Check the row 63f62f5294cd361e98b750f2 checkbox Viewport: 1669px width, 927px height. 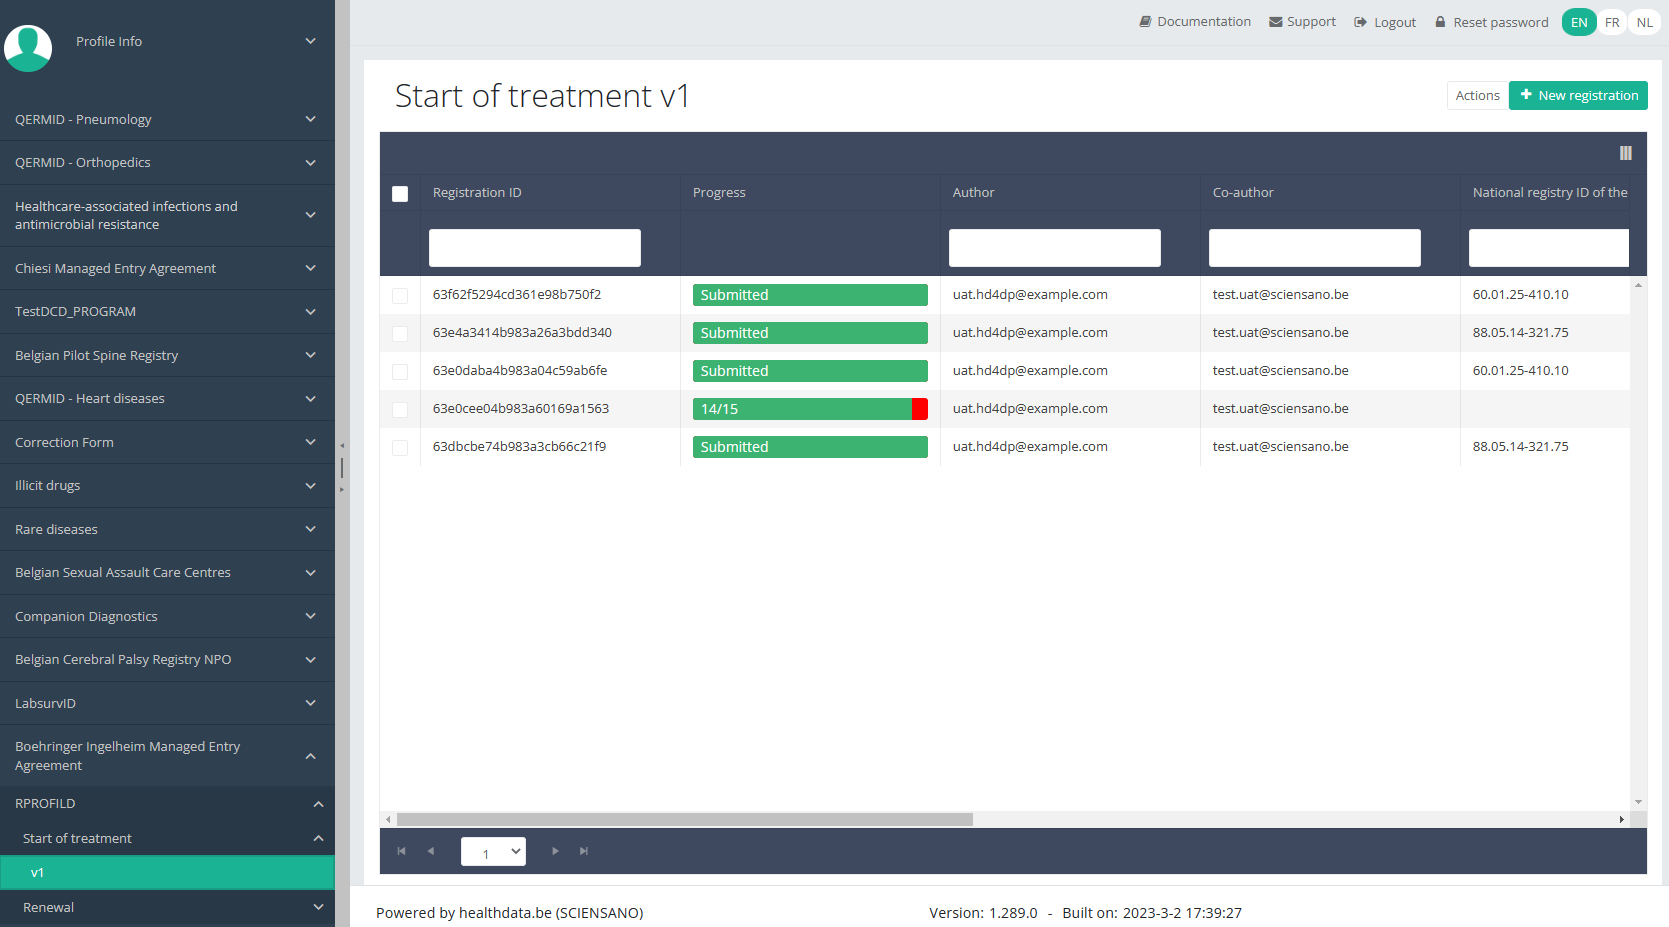(400, 296)
